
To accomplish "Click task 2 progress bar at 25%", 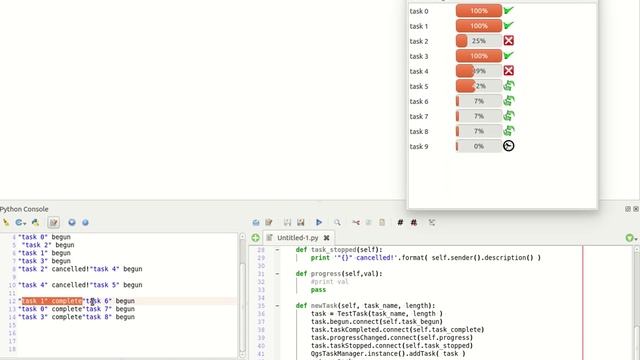I will (x=479, y=41).
